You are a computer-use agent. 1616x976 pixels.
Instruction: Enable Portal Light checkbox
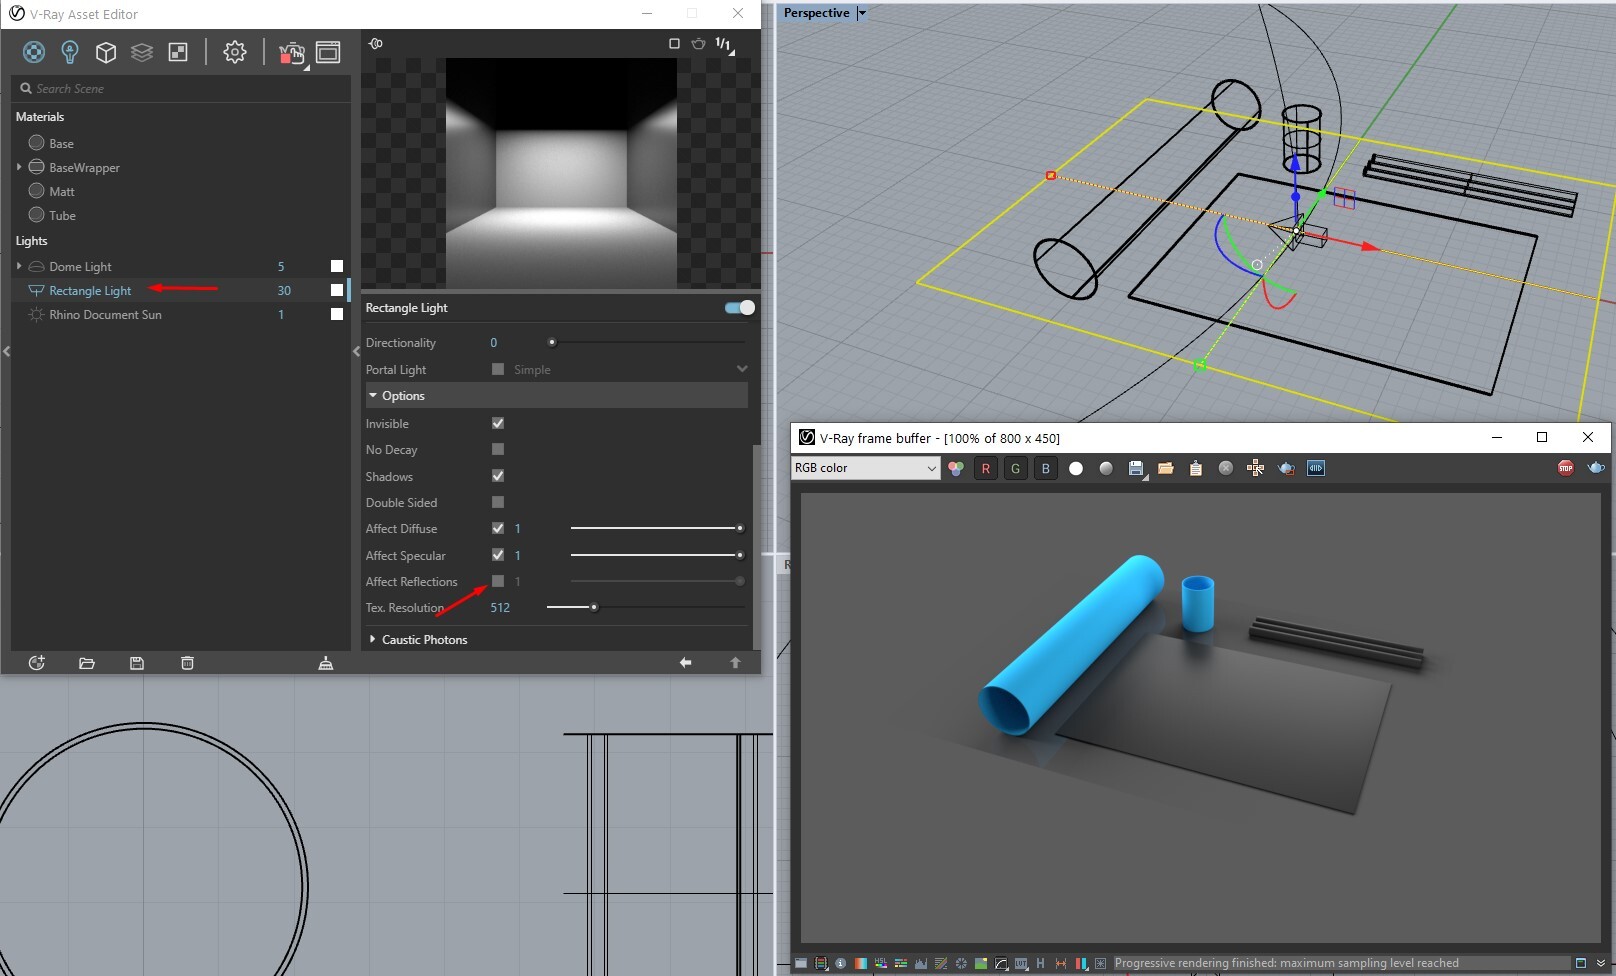click(x=498, y=369)
